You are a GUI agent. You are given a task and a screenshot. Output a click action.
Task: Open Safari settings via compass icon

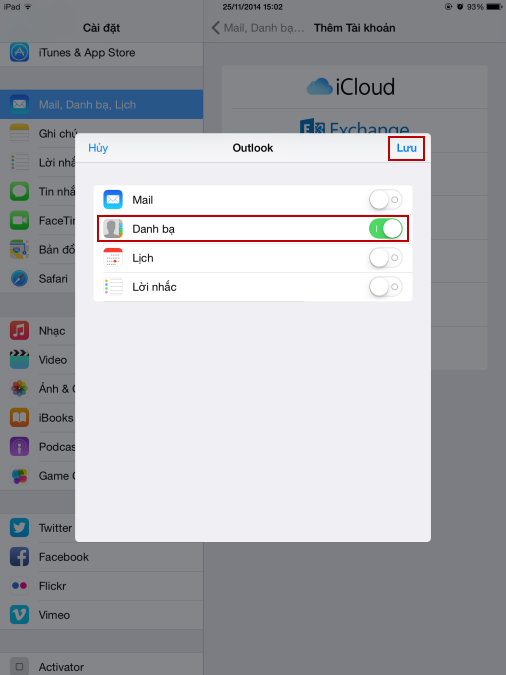[x=19, y=279]
